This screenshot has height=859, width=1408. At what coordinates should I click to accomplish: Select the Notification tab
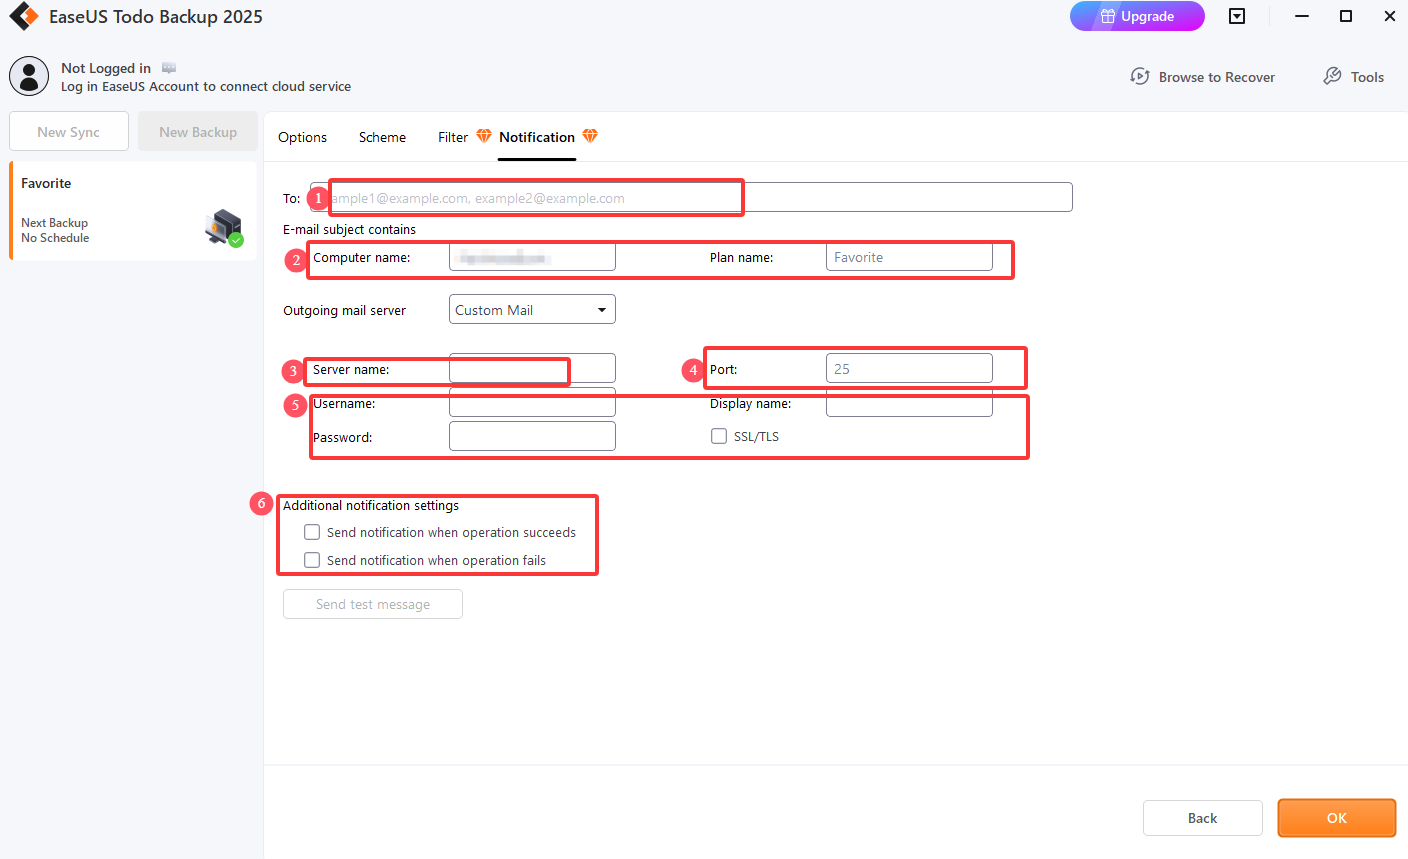coord(537,137)
